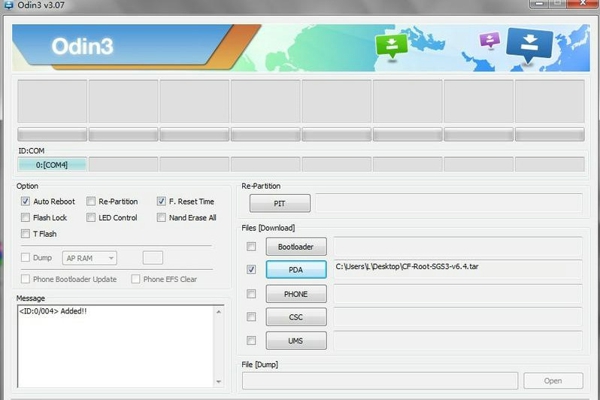This screenshot has height=400, width=600.
Task: Click the Bootloader file button
Action: coord(295,246)
